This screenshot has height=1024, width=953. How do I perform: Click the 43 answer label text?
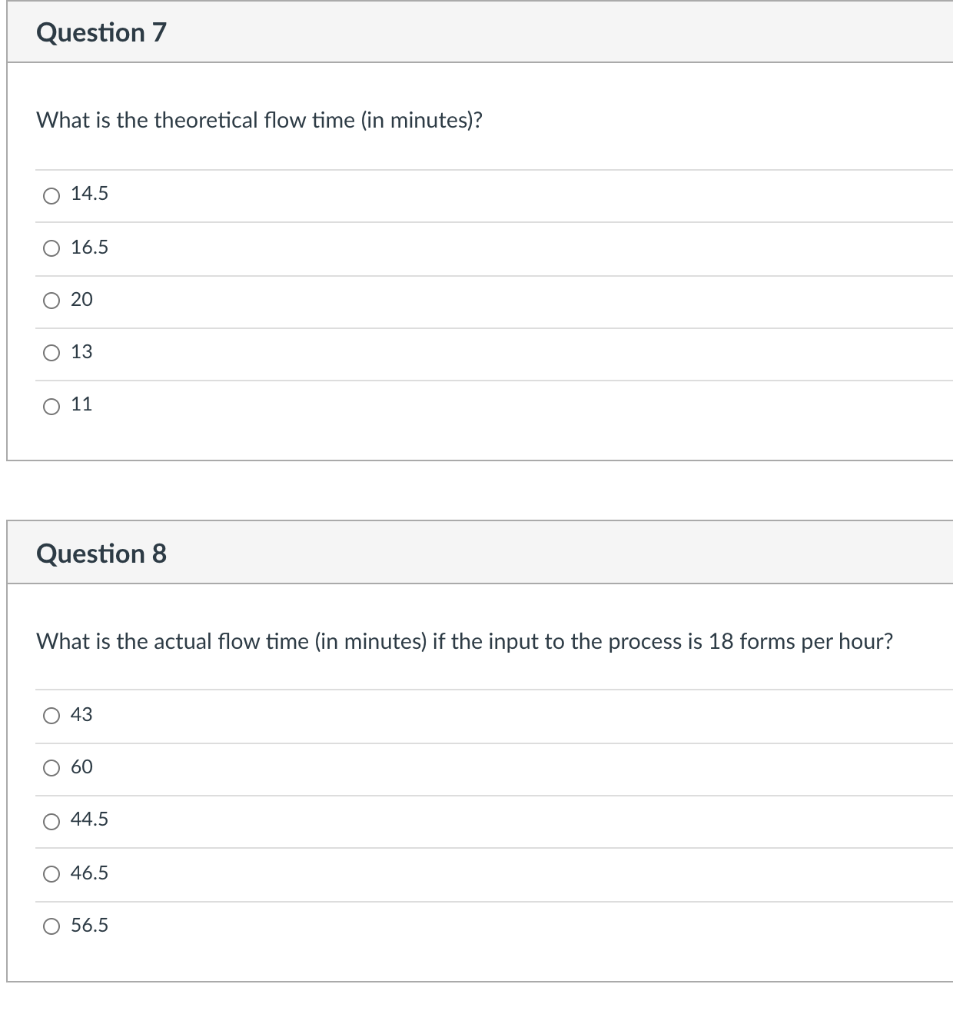click(84, 714)
